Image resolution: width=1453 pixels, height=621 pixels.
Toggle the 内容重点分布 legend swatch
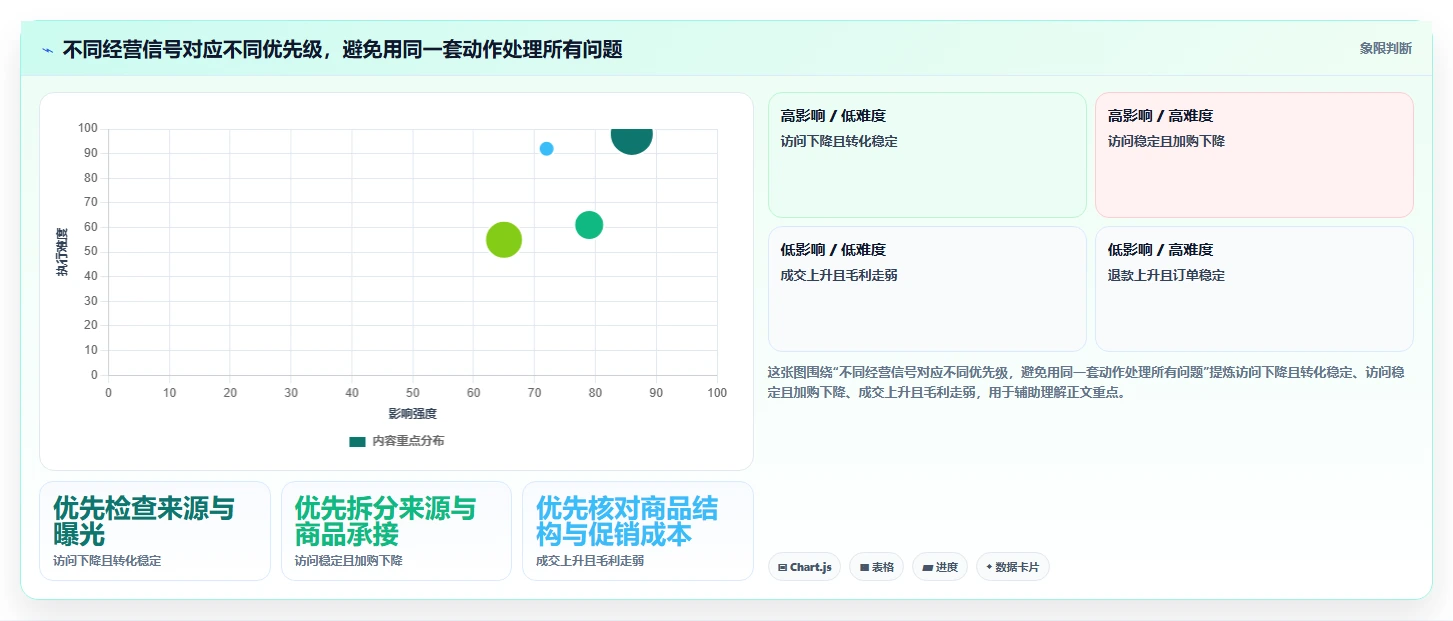(x=357, y=441)
